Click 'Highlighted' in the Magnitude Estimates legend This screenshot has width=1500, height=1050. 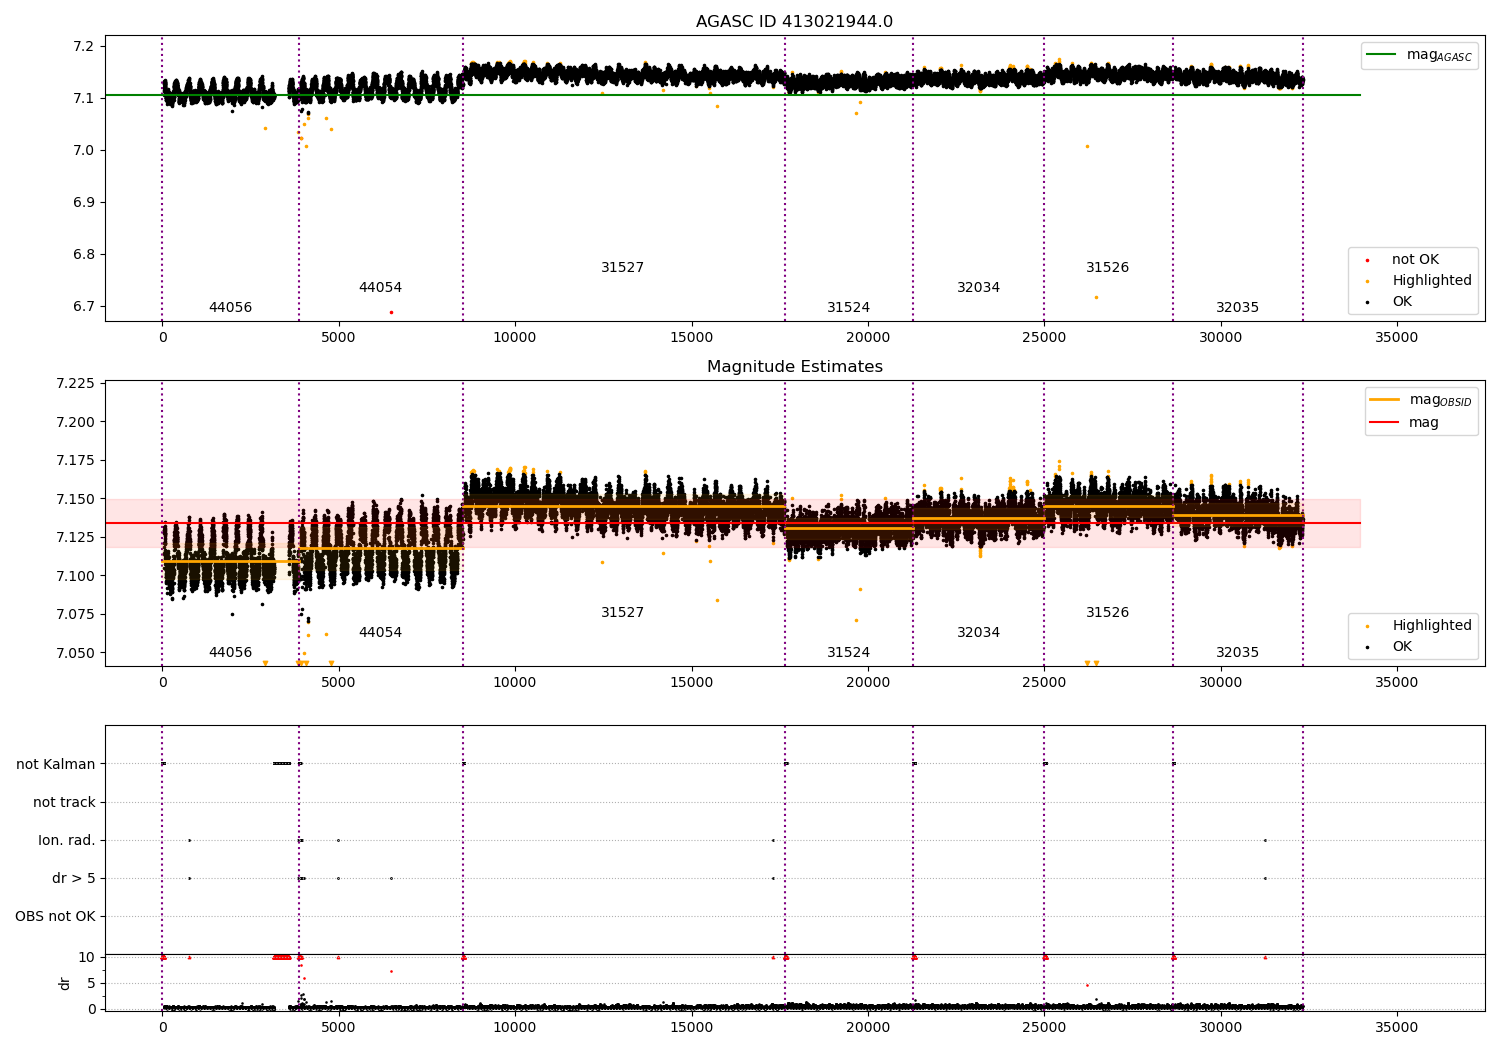pos(1432,626)
